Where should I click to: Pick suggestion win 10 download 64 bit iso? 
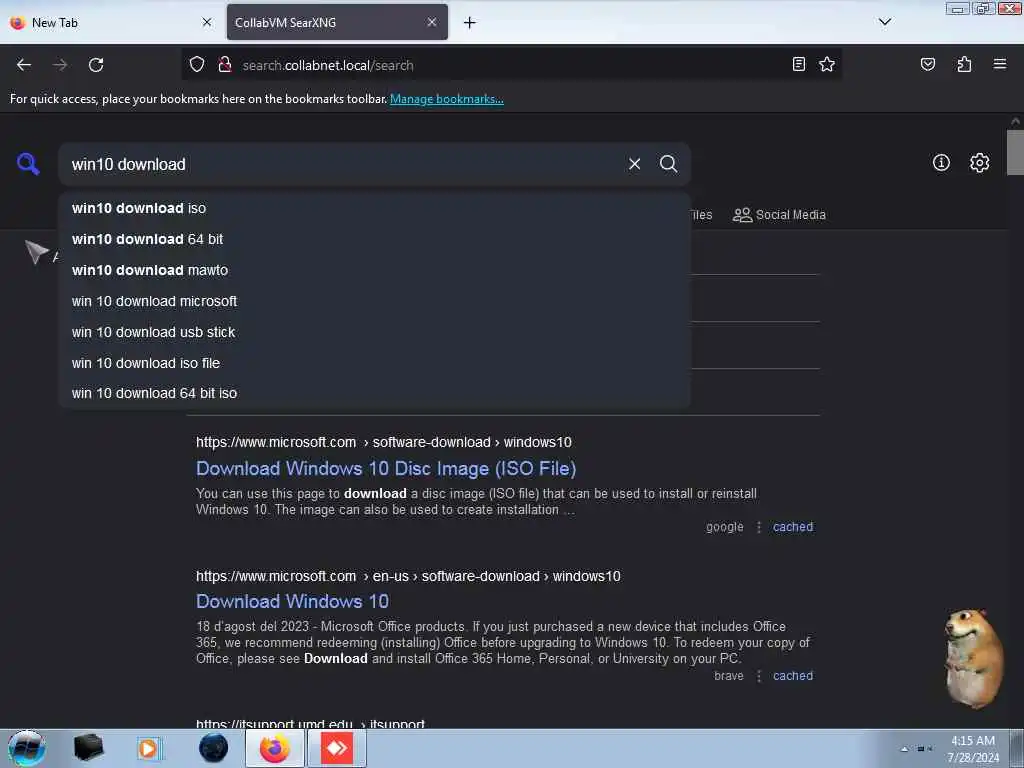pos(374,393)
